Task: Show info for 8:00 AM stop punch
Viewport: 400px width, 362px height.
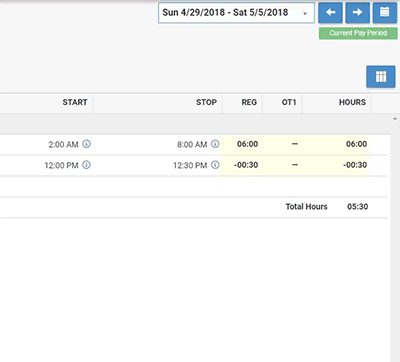Action: [215, 144]
